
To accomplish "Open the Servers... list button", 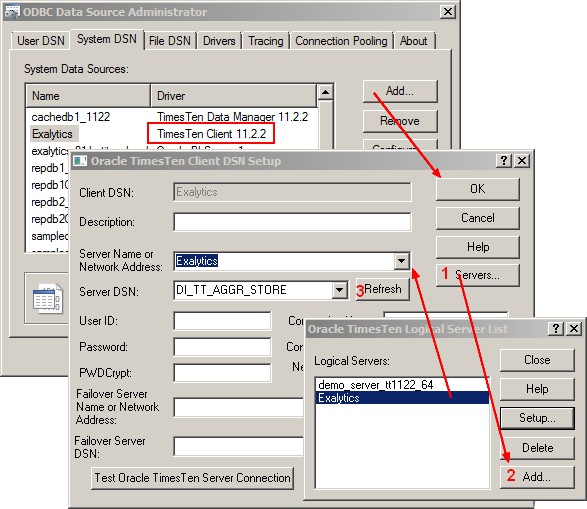I will [478, 275].
